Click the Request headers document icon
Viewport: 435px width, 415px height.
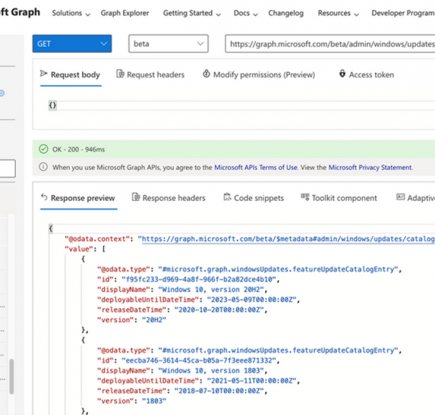120,74
